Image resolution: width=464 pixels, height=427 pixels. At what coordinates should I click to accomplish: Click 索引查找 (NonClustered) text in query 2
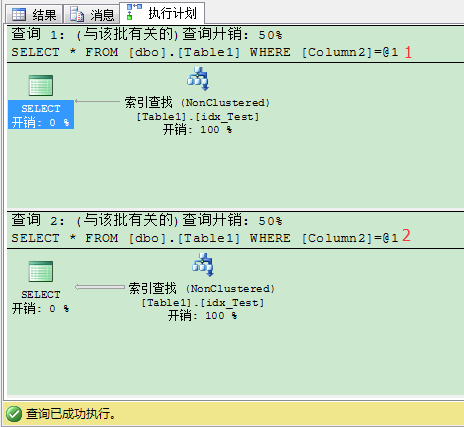pos(202,288)
